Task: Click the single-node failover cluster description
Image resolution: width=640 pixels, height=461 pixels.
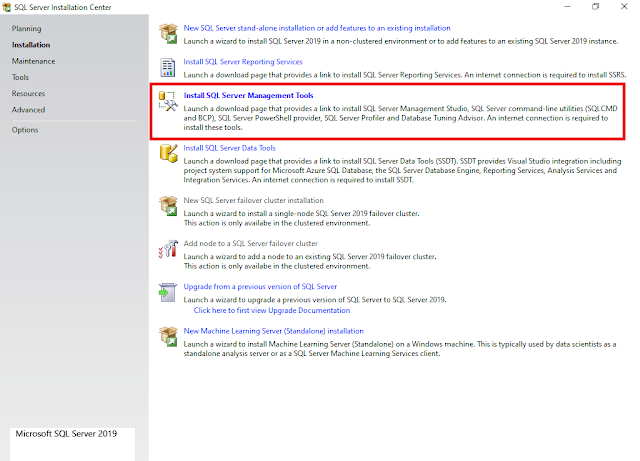Action: point(301,218)
